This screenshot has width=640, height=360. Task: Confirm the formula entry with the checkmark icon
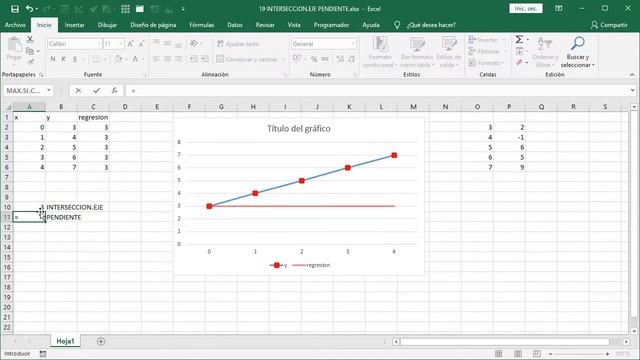pos(96,91)
